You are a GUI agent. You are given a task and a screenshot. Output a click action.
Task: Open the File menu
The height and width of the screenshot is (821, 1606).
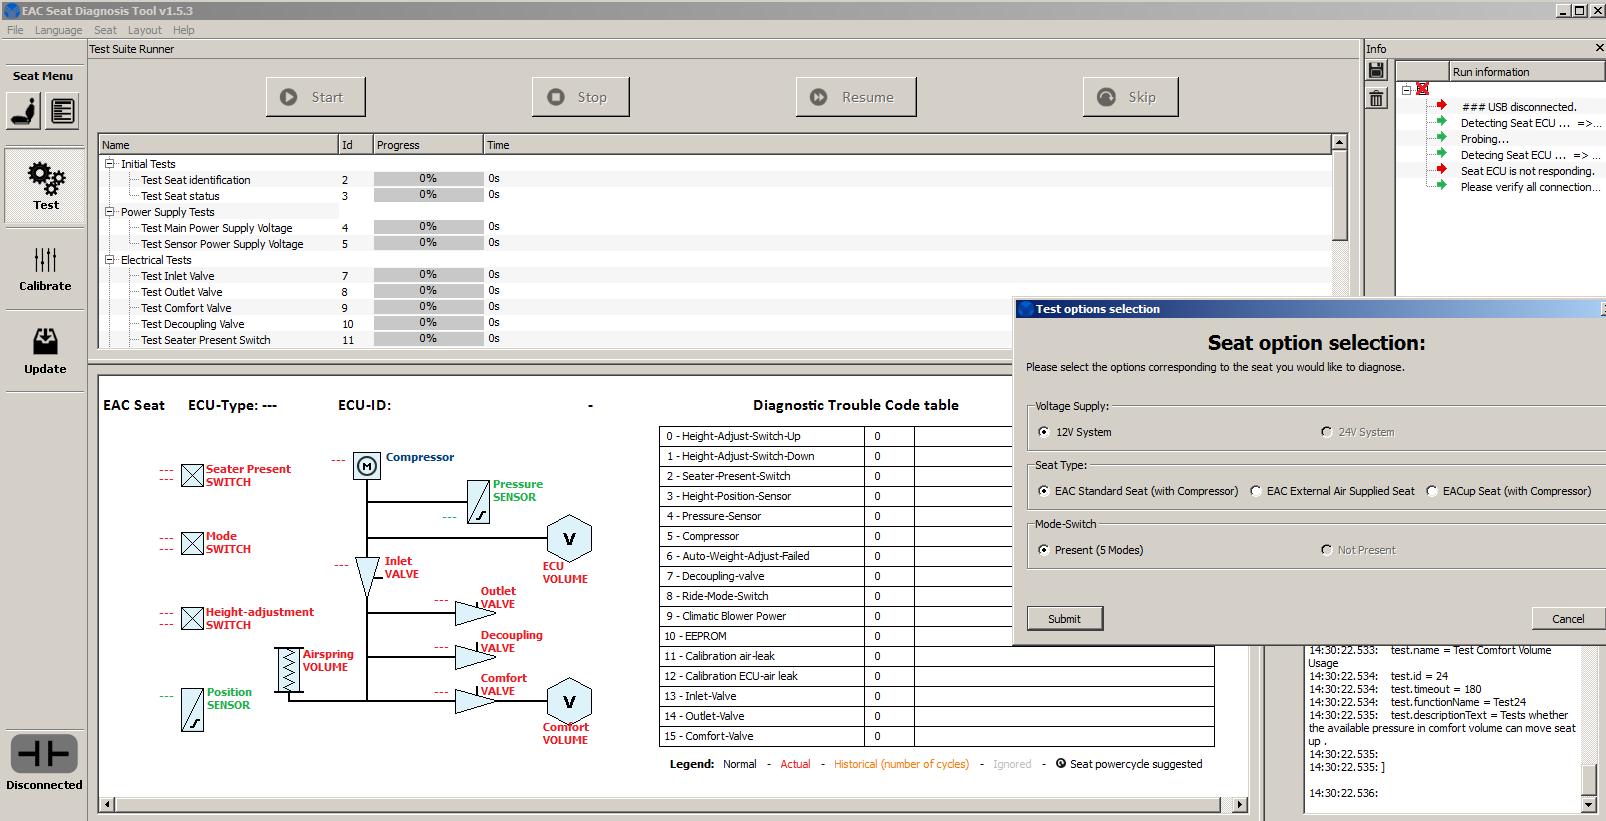[x=15, y=30]
